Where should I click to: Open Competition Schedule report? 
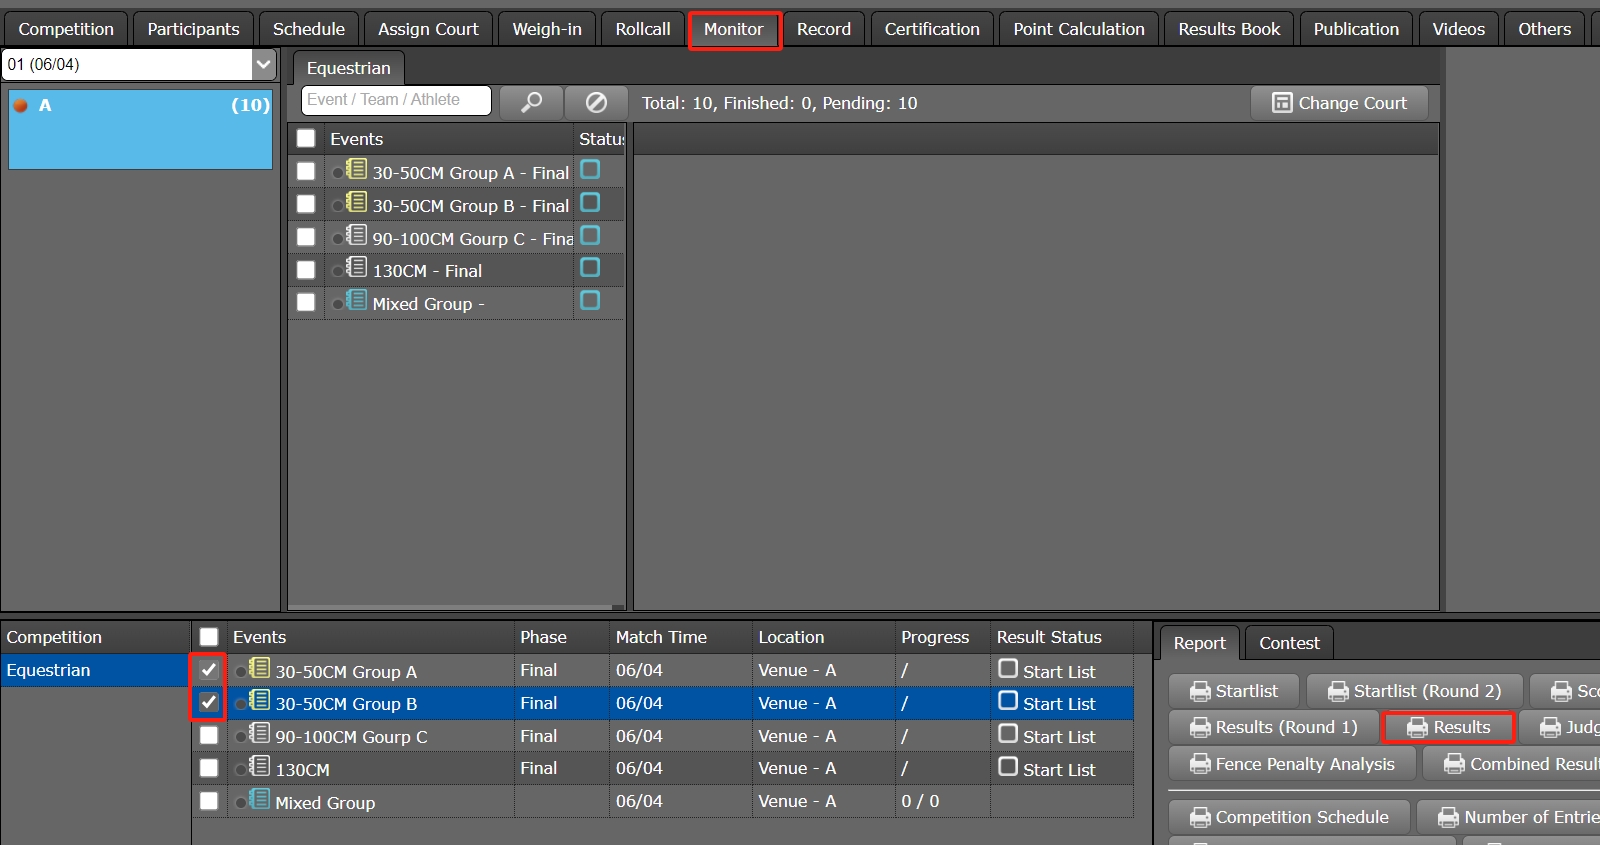[x=1289, y=817]
